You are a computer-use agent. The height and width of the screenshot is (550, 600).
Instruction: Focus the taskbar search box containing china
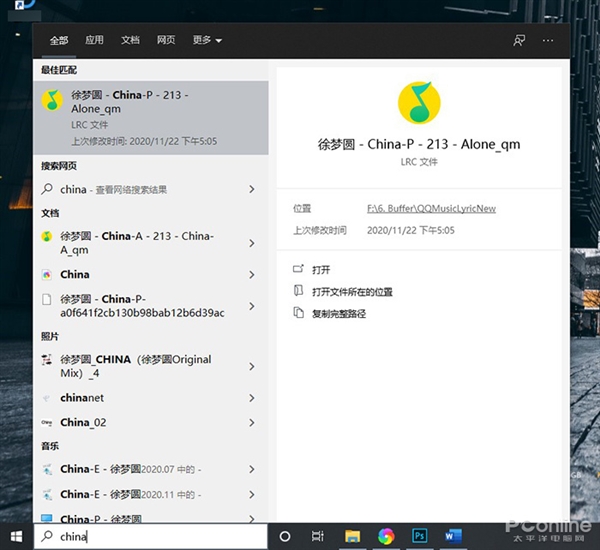[151, 536]
